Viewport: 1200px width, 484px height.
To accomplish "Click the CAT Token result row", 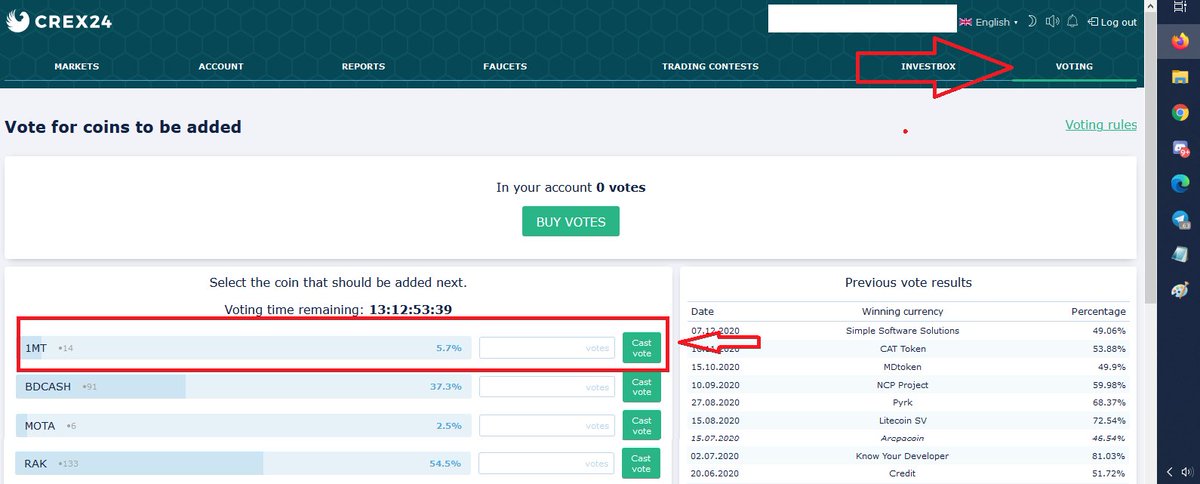I will click(908, 348).
